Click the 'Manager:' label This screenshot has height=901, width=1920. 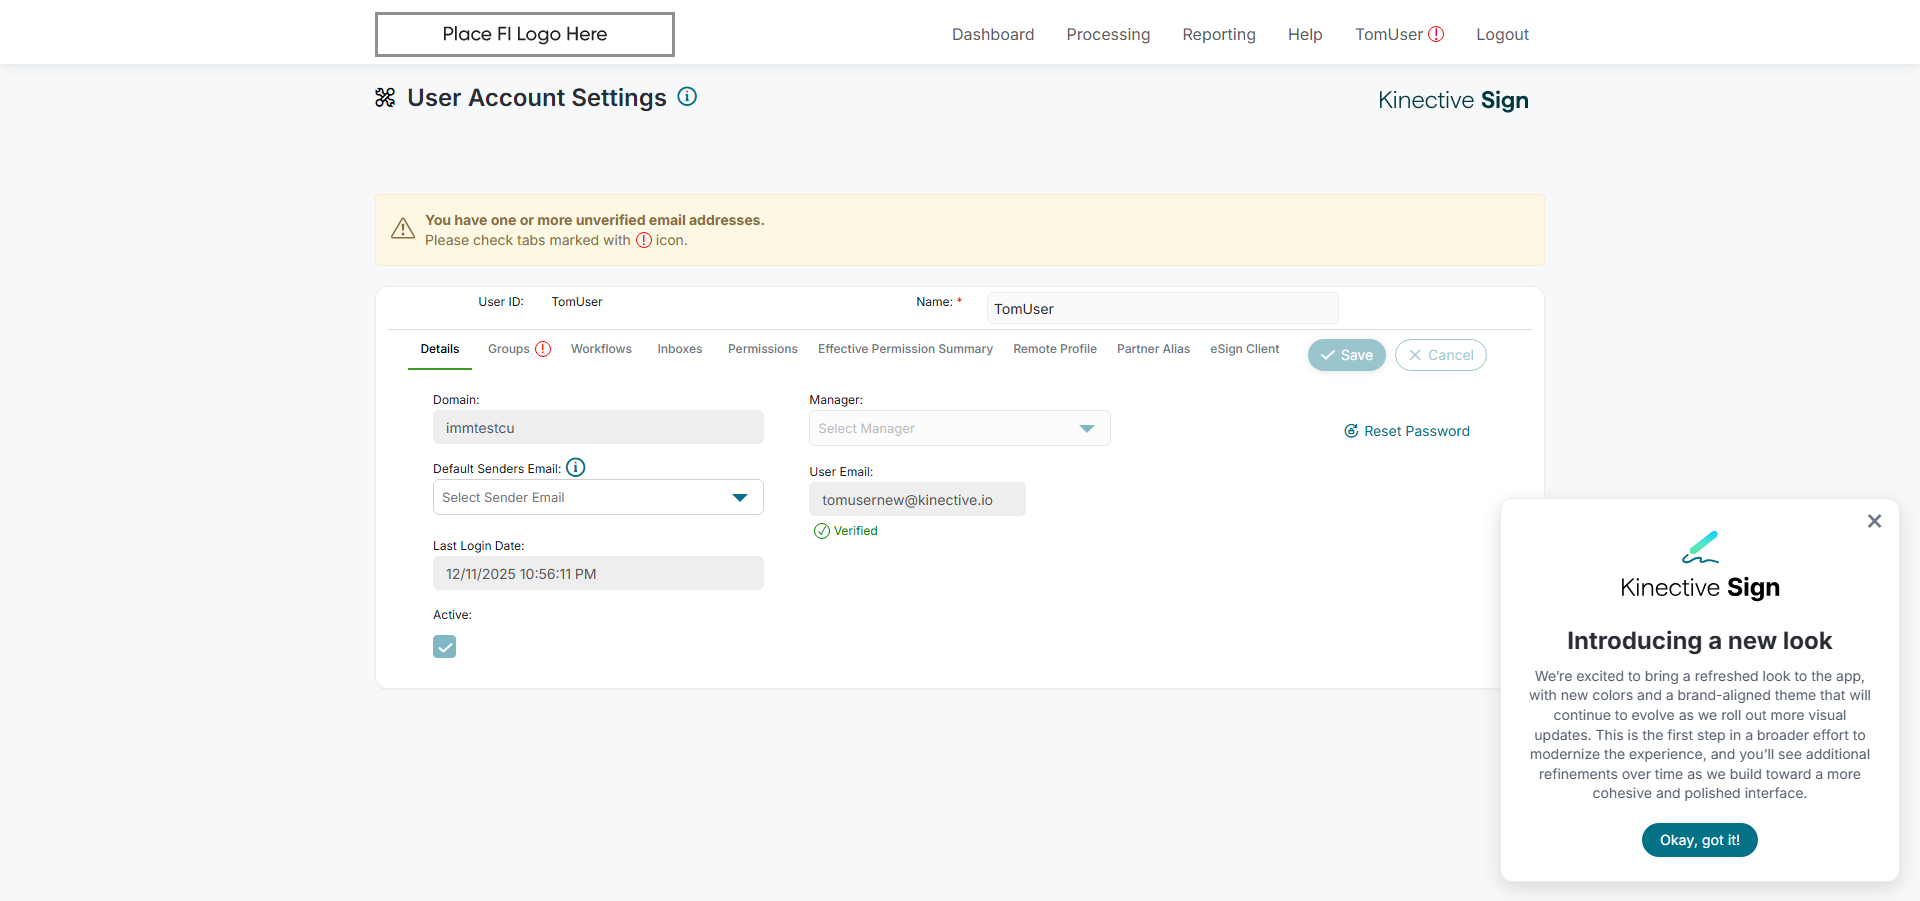click(x=836, y=400)
